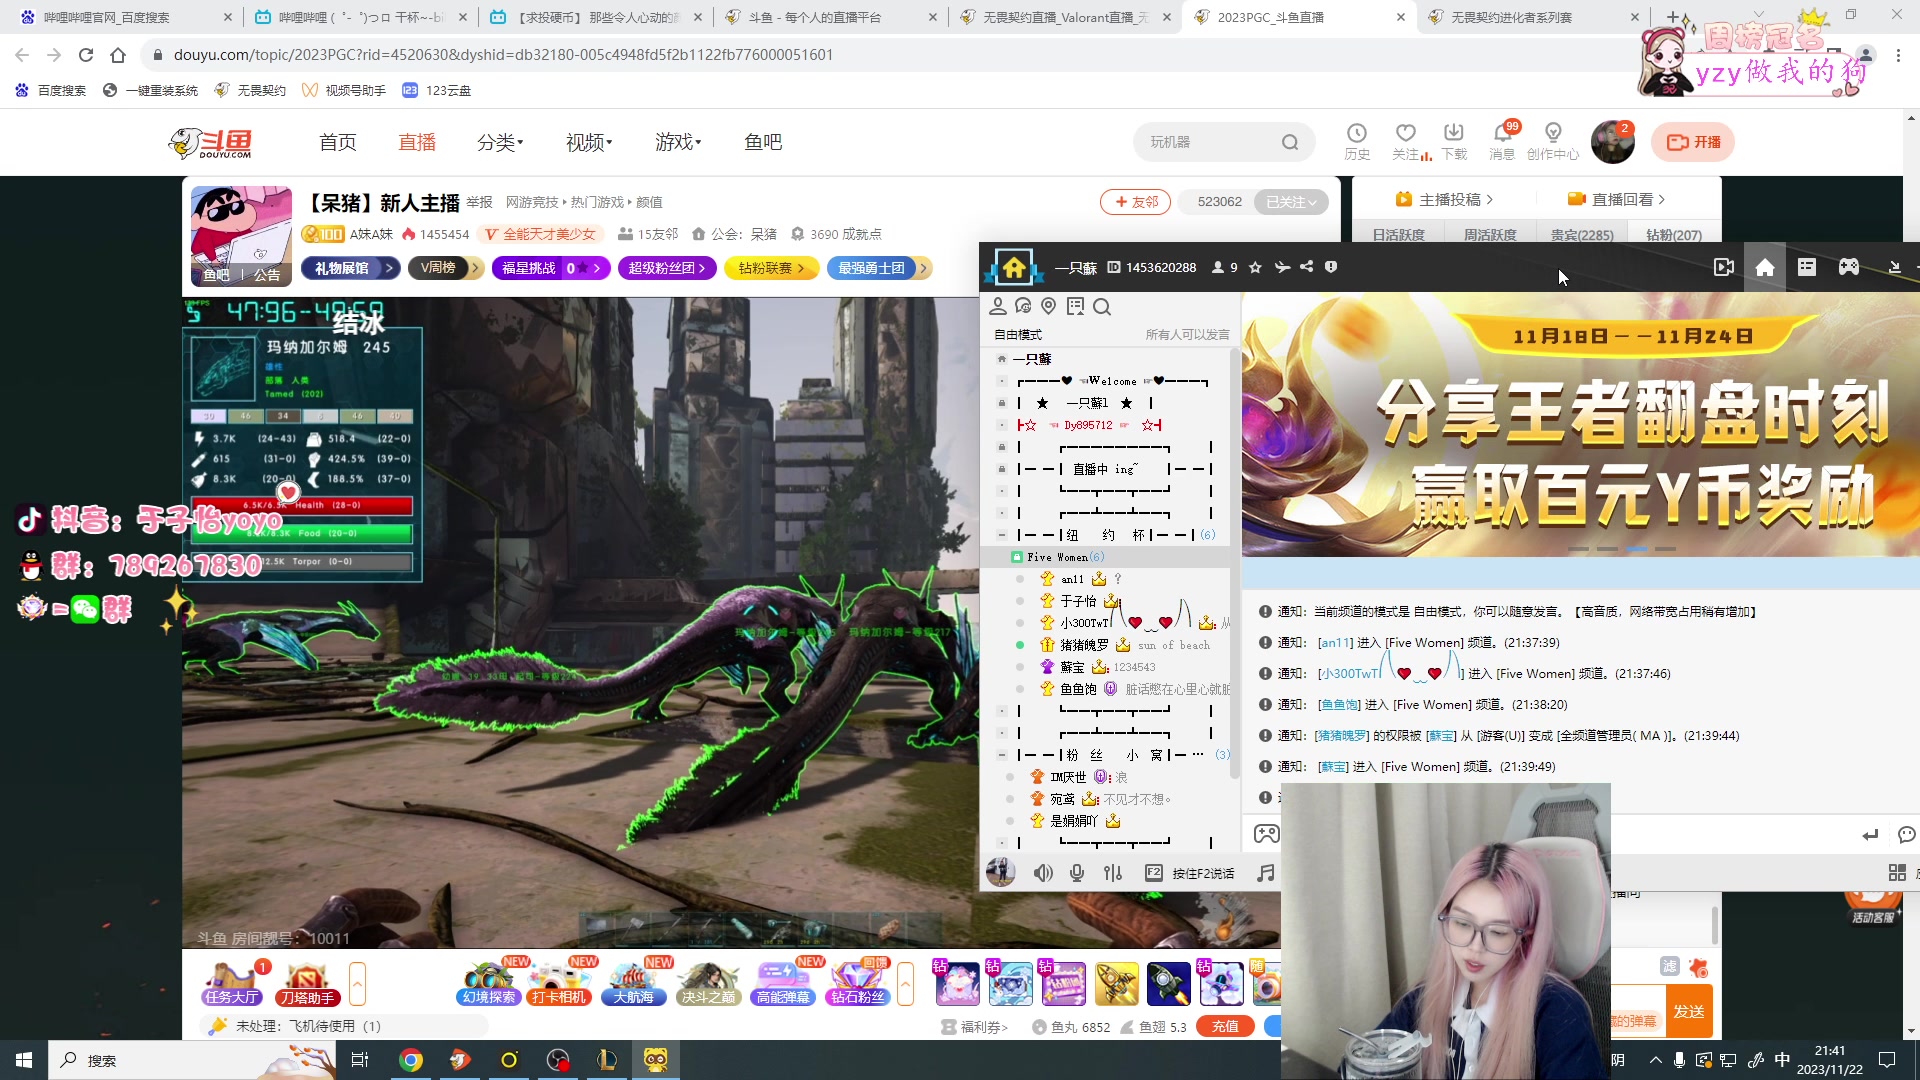Expand the 分类 dropdown menu

click(x=500, y=142)
